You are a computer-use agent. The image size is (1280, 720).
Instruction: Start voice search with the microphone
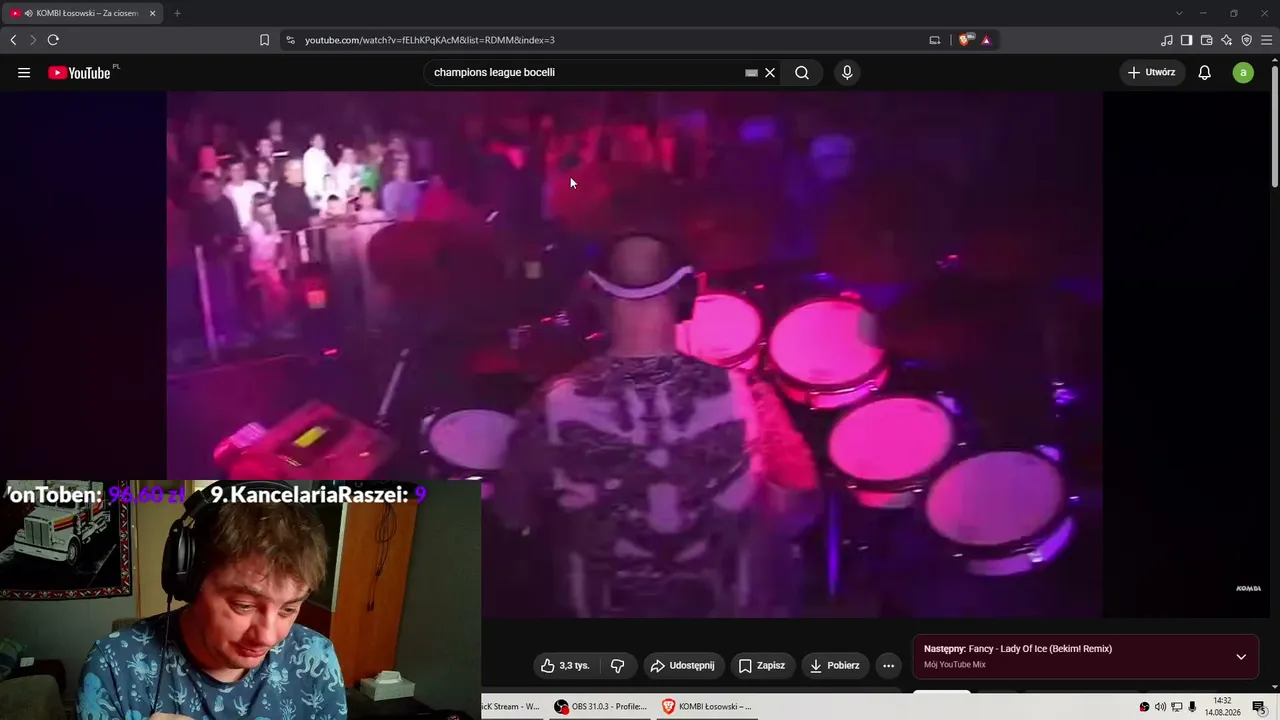[847, 72]
